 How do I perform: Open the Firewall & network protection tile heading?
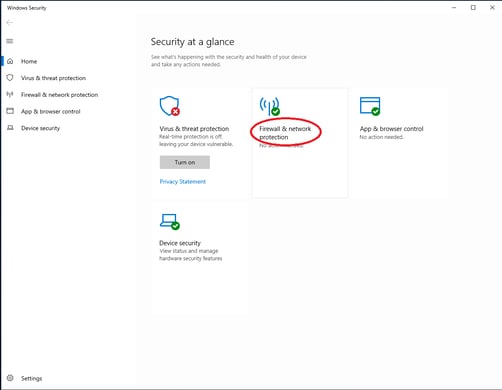[x=285, y=133]
